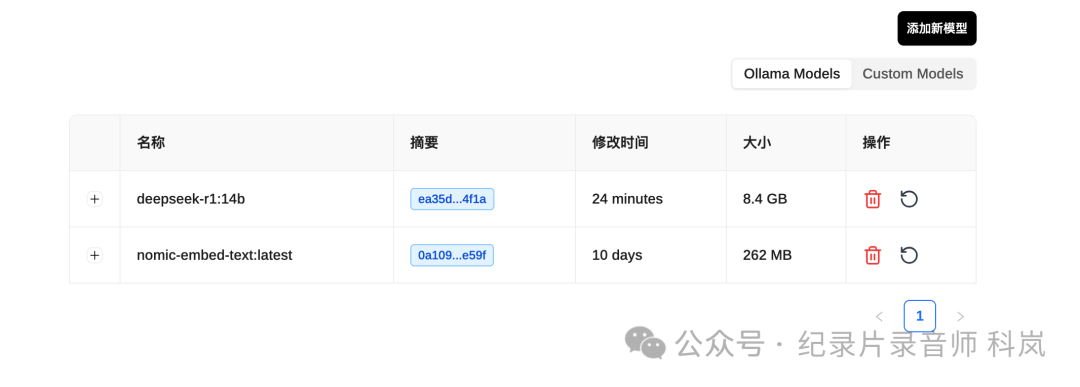Refresh the nomic-embed-text:latest model
The height and width of the screenshot is (387, 1080).
[909, 255]
